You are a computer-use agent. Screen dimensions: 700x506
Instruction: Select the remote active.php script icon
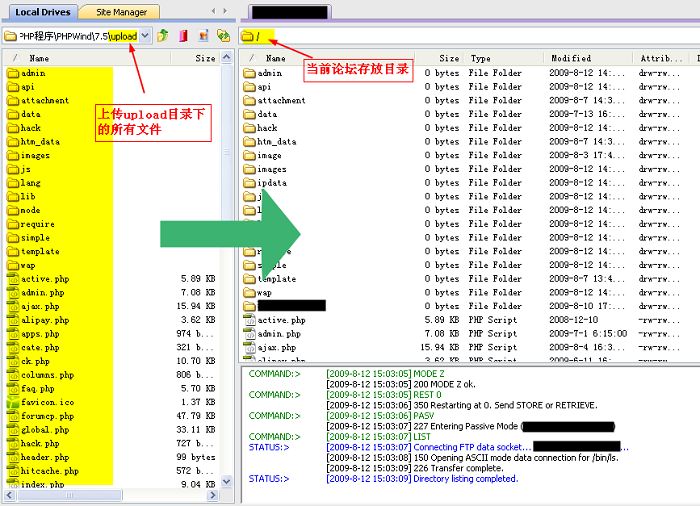pos(249,320)
